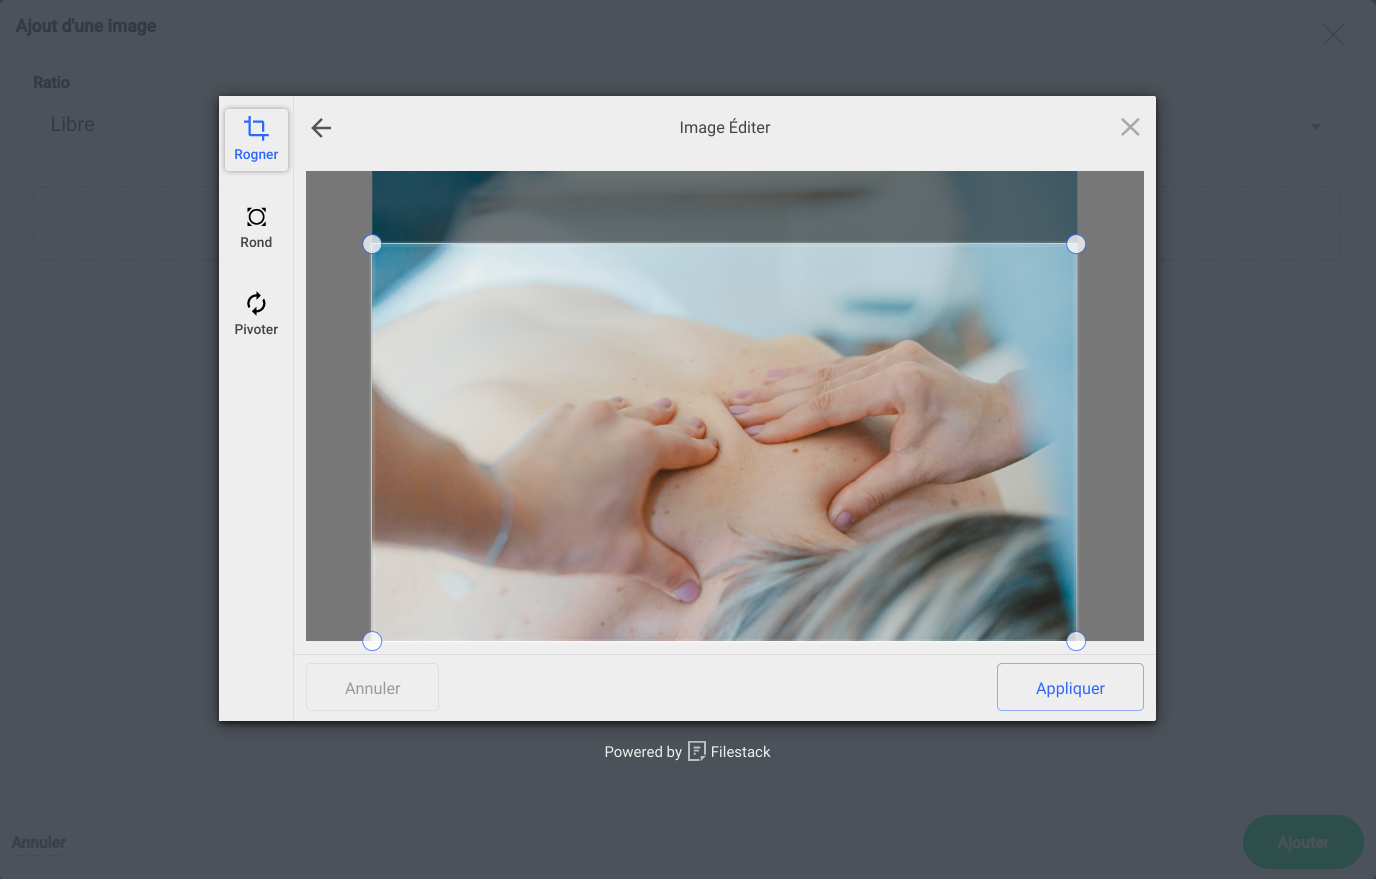Click the bottom-right crop handle
This screenshot has height=879, width=1376.
tap(1076, 641)
